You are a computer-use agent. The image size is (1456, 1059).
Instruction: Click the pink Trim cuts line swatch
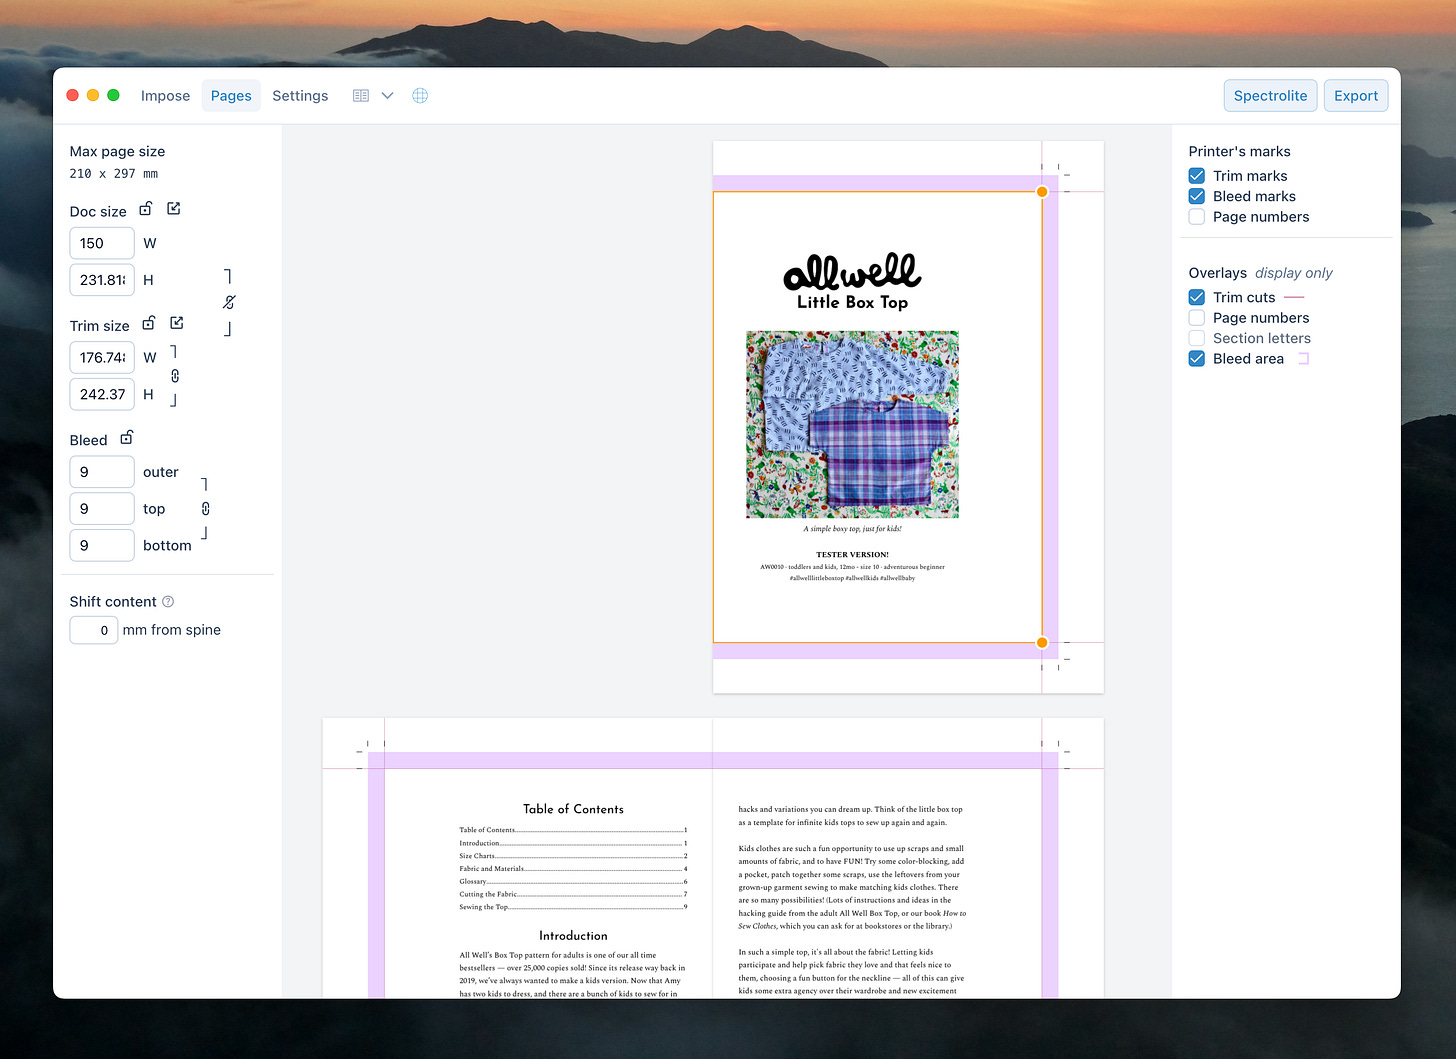coord(1294,298)
